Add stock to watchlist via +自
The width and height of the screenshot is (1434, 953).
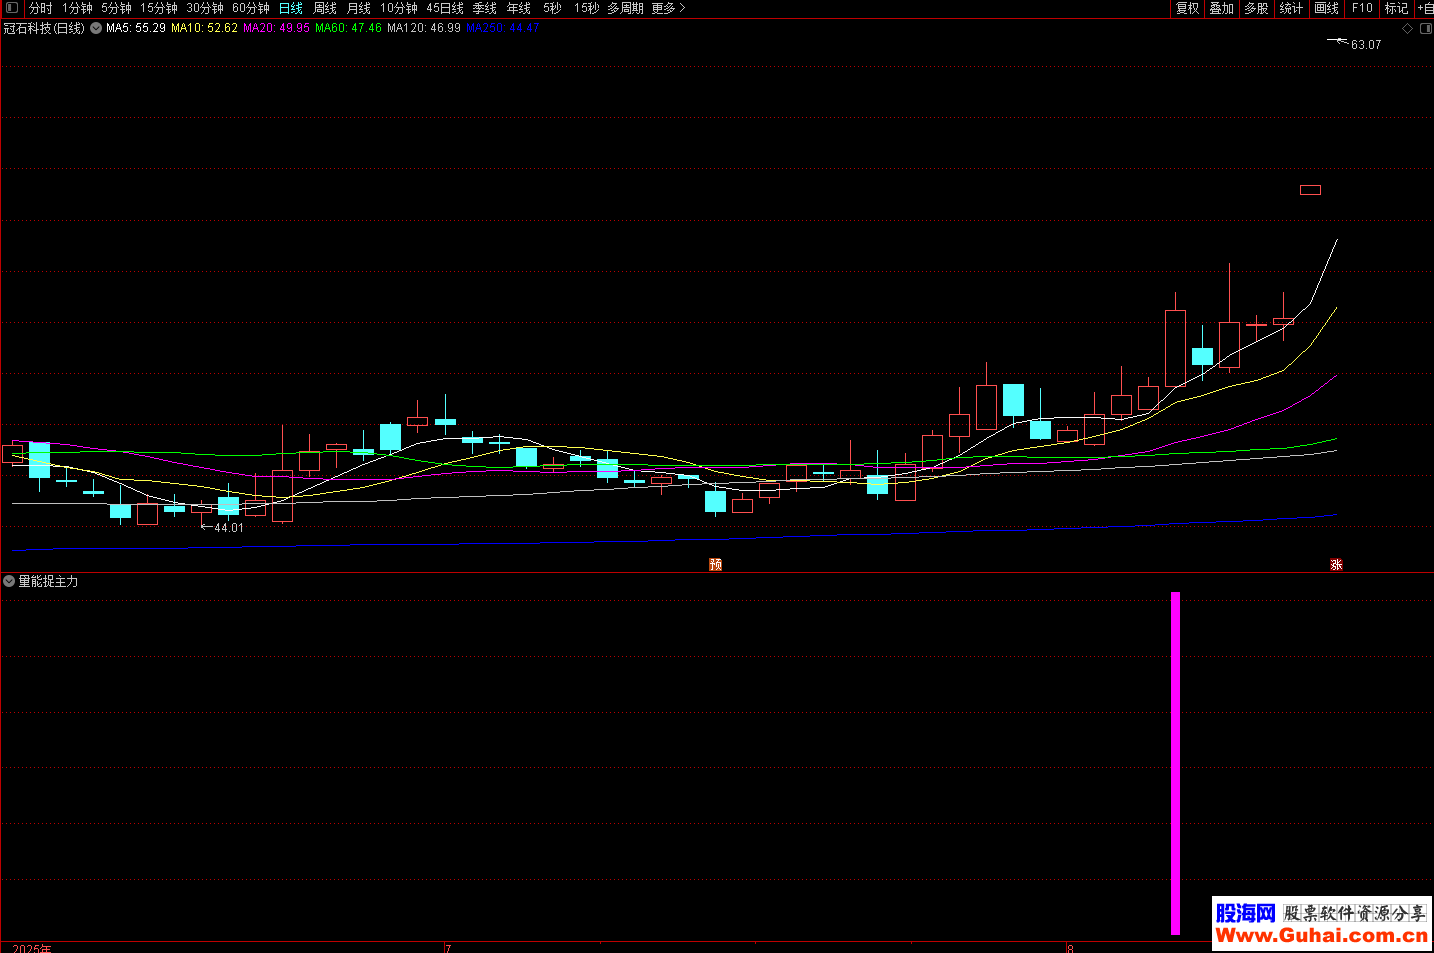pyautogui.click(x=1425, y=8)
